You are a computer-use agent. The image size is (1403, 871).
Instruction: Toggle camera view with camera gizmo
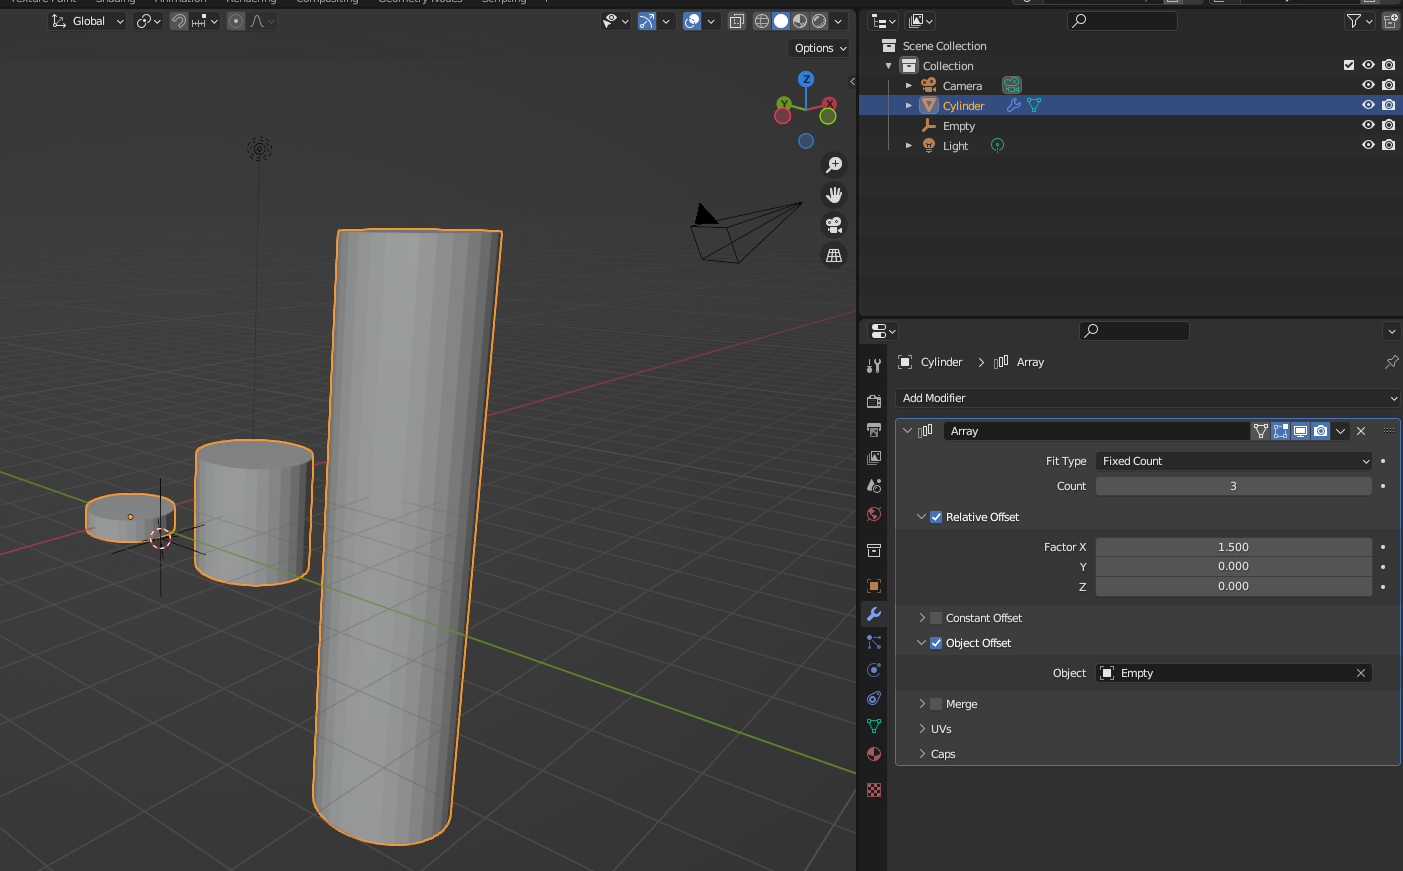click(x=834, y=225)
